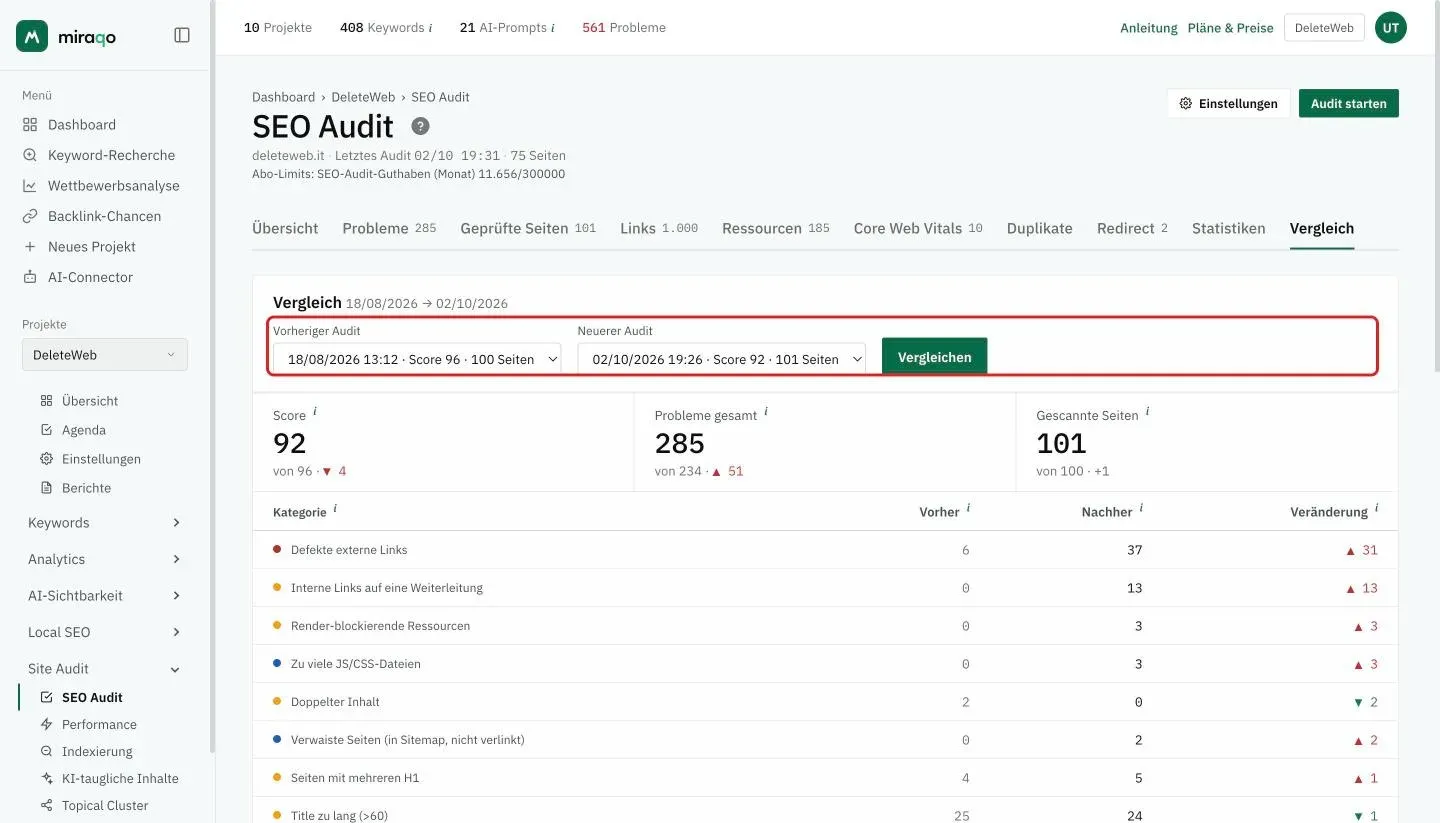
Task: Switch to the Probleme tab
Action: 389,228
